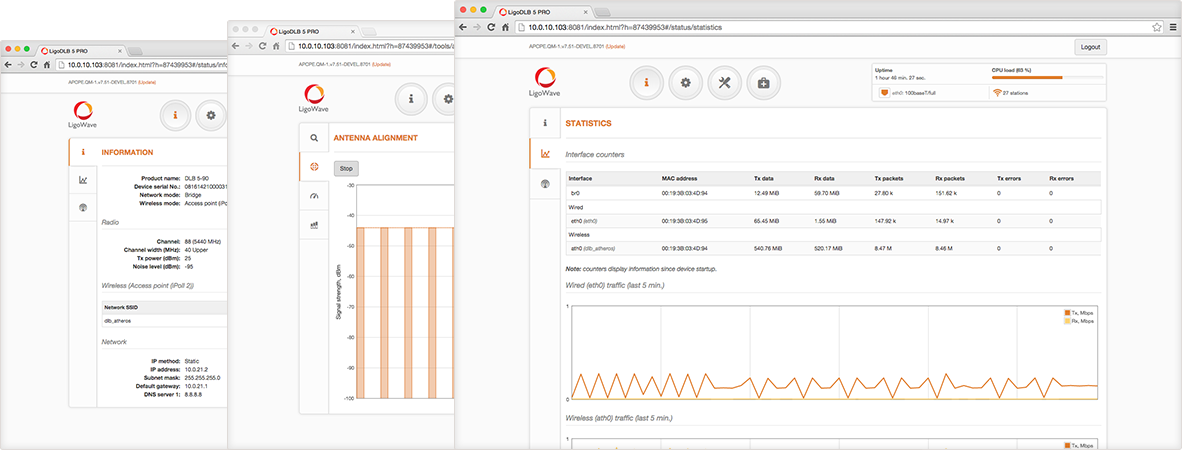The height and width of the screenshot is (450, 1182).
Task: Open the Chrome hamburger menu
Action: 1172,27
